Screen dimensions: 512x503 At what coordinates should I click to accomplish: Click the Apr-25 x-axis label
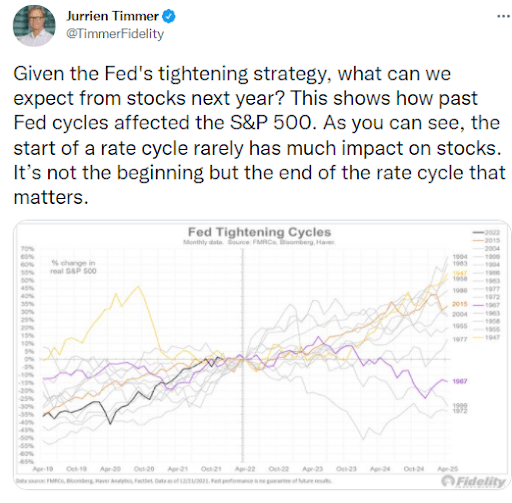(447, 469)
